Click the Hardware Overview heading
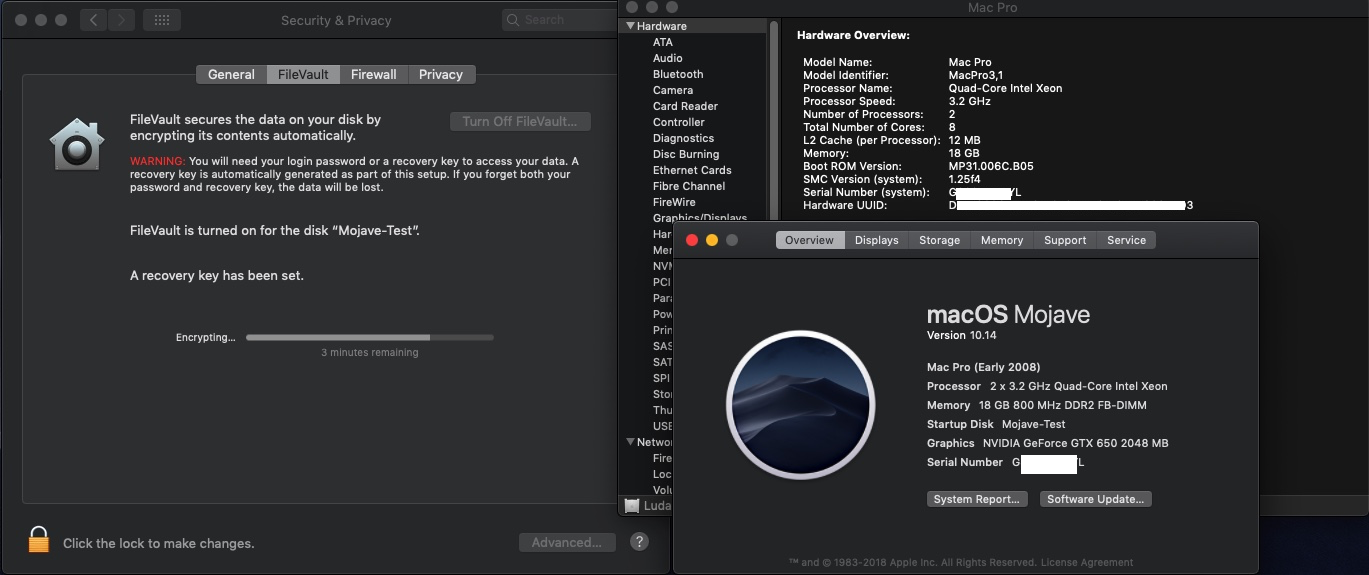 (x=853, y=35)
